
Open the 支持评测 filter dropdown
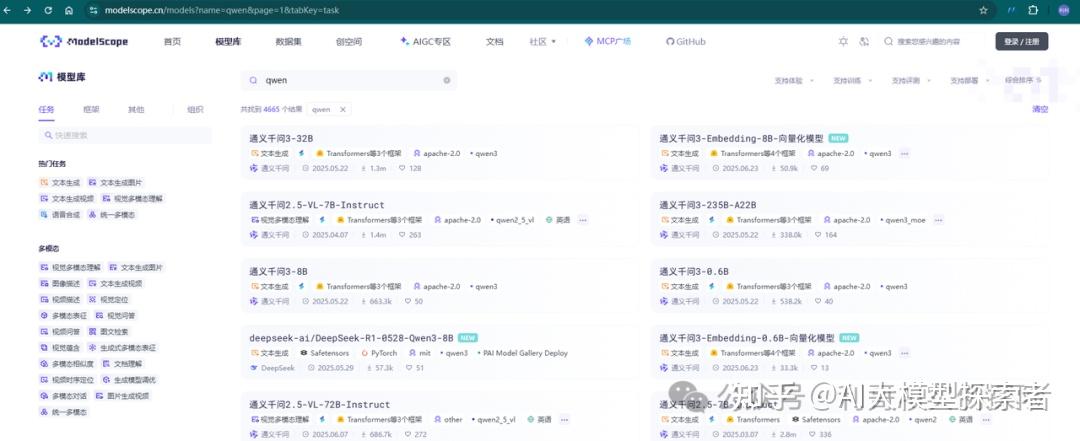coord(911,81)
